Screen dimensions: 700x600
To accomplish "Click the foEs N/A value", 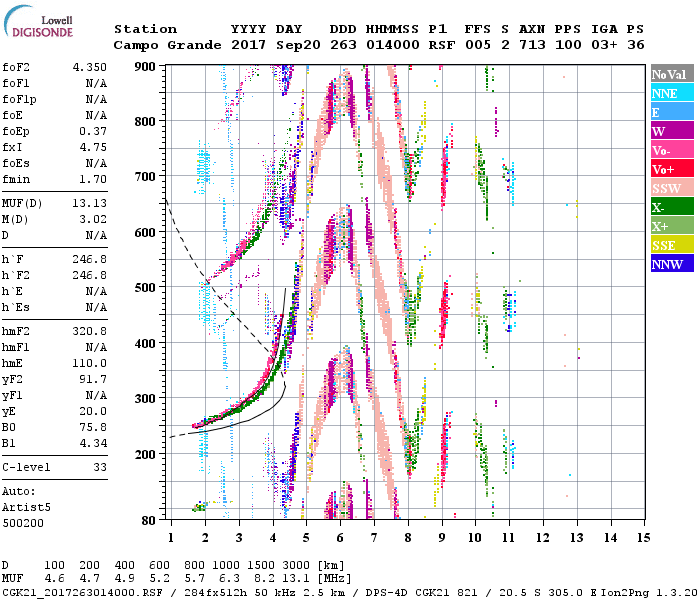I will pos(96,163).
